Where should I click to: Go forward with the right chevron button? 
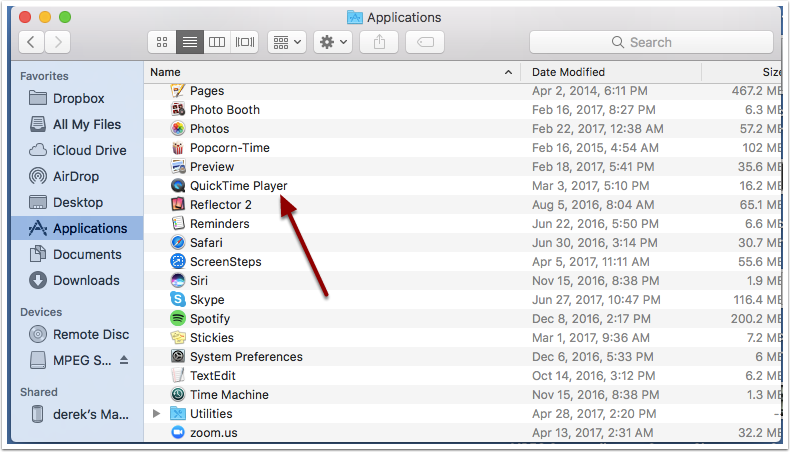pyautogui.click(x=57, y=42)
